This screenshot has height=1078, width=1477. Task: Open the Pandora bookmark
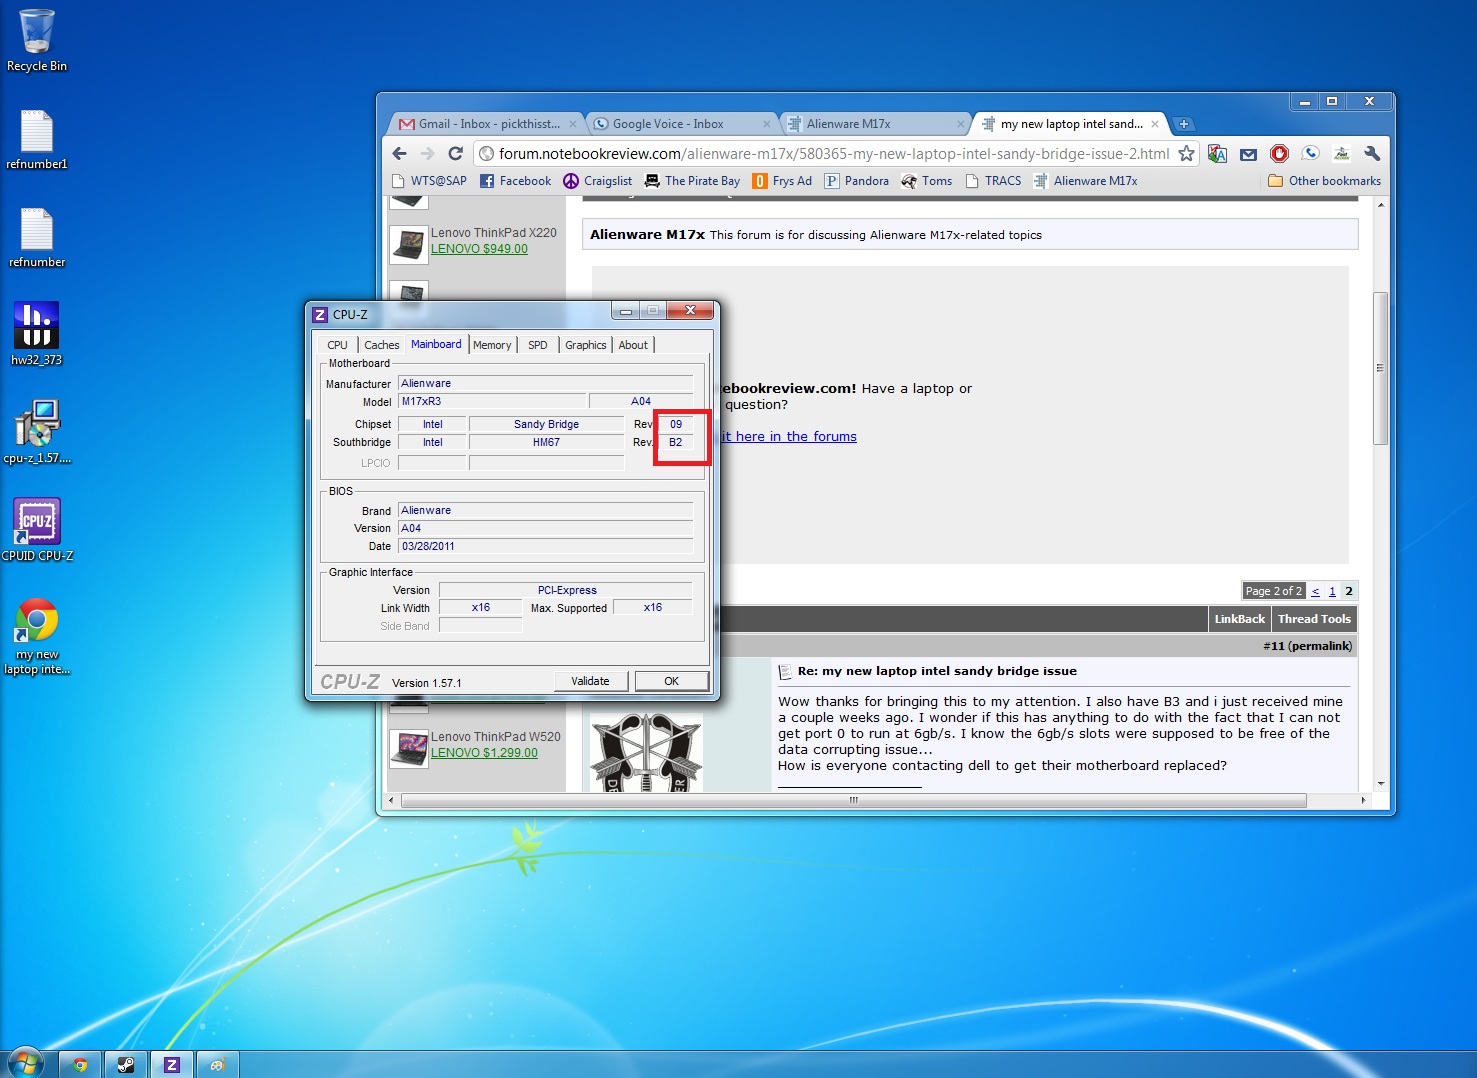(x=856, y=181)
